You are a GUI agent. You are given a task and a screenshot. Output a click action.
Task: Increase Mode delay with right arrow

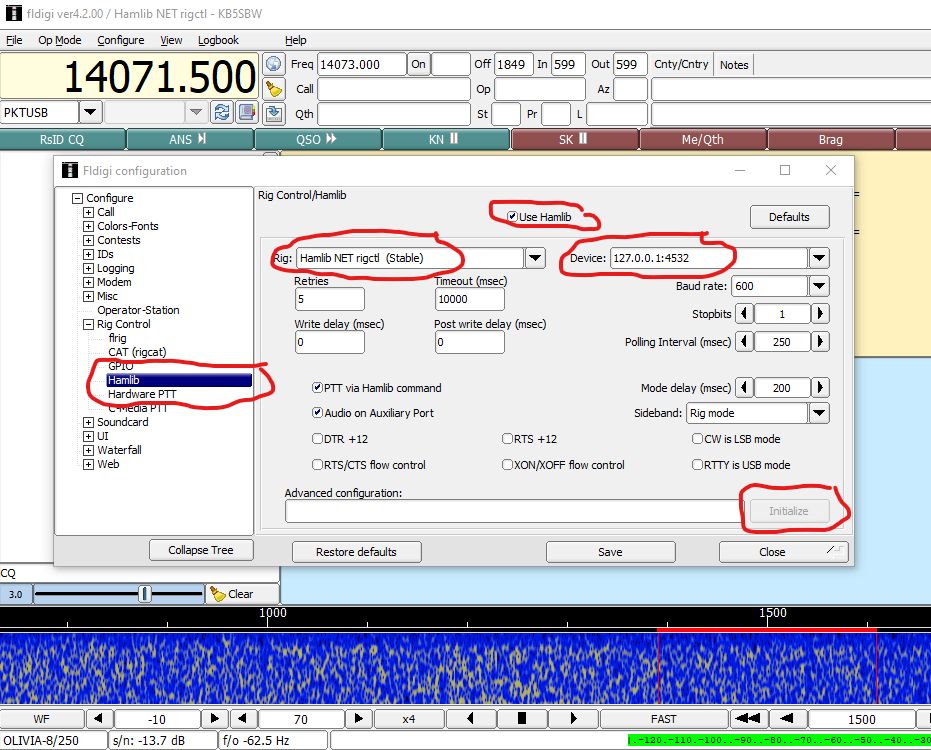point(820,388)
